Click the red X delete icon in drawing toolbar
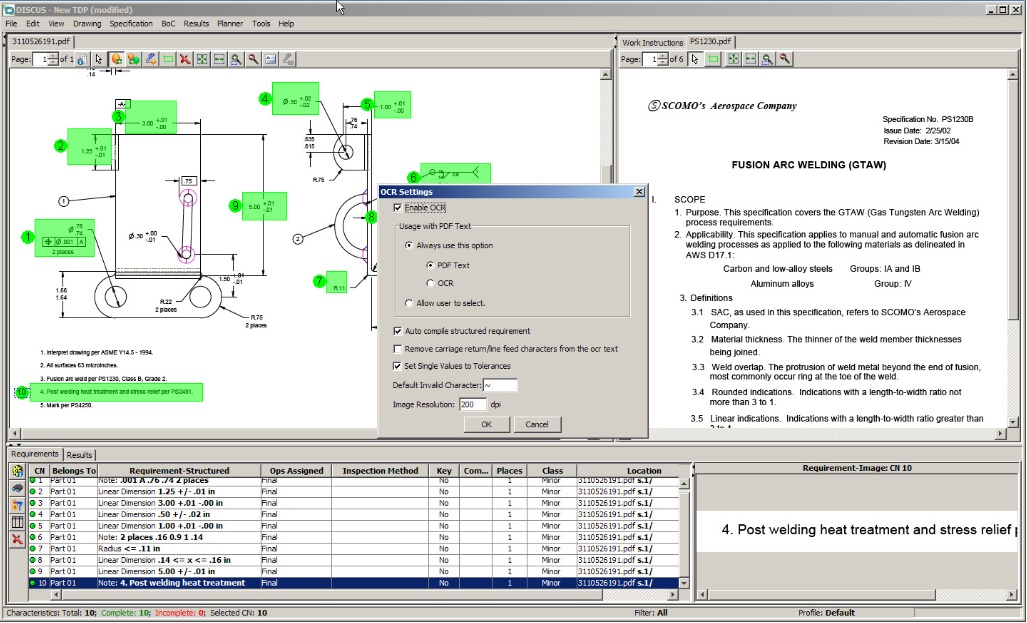The image size is (1027, 623). 185,60
